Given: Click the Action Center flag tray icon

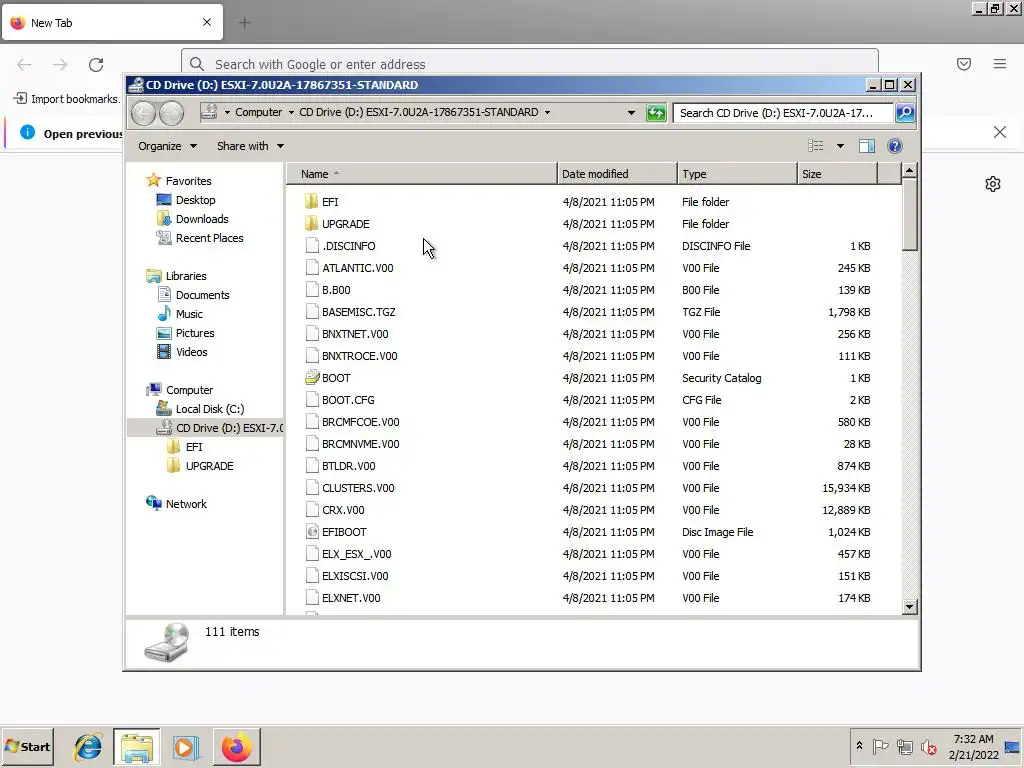Looking at the screenshot, I should (880, 746).
